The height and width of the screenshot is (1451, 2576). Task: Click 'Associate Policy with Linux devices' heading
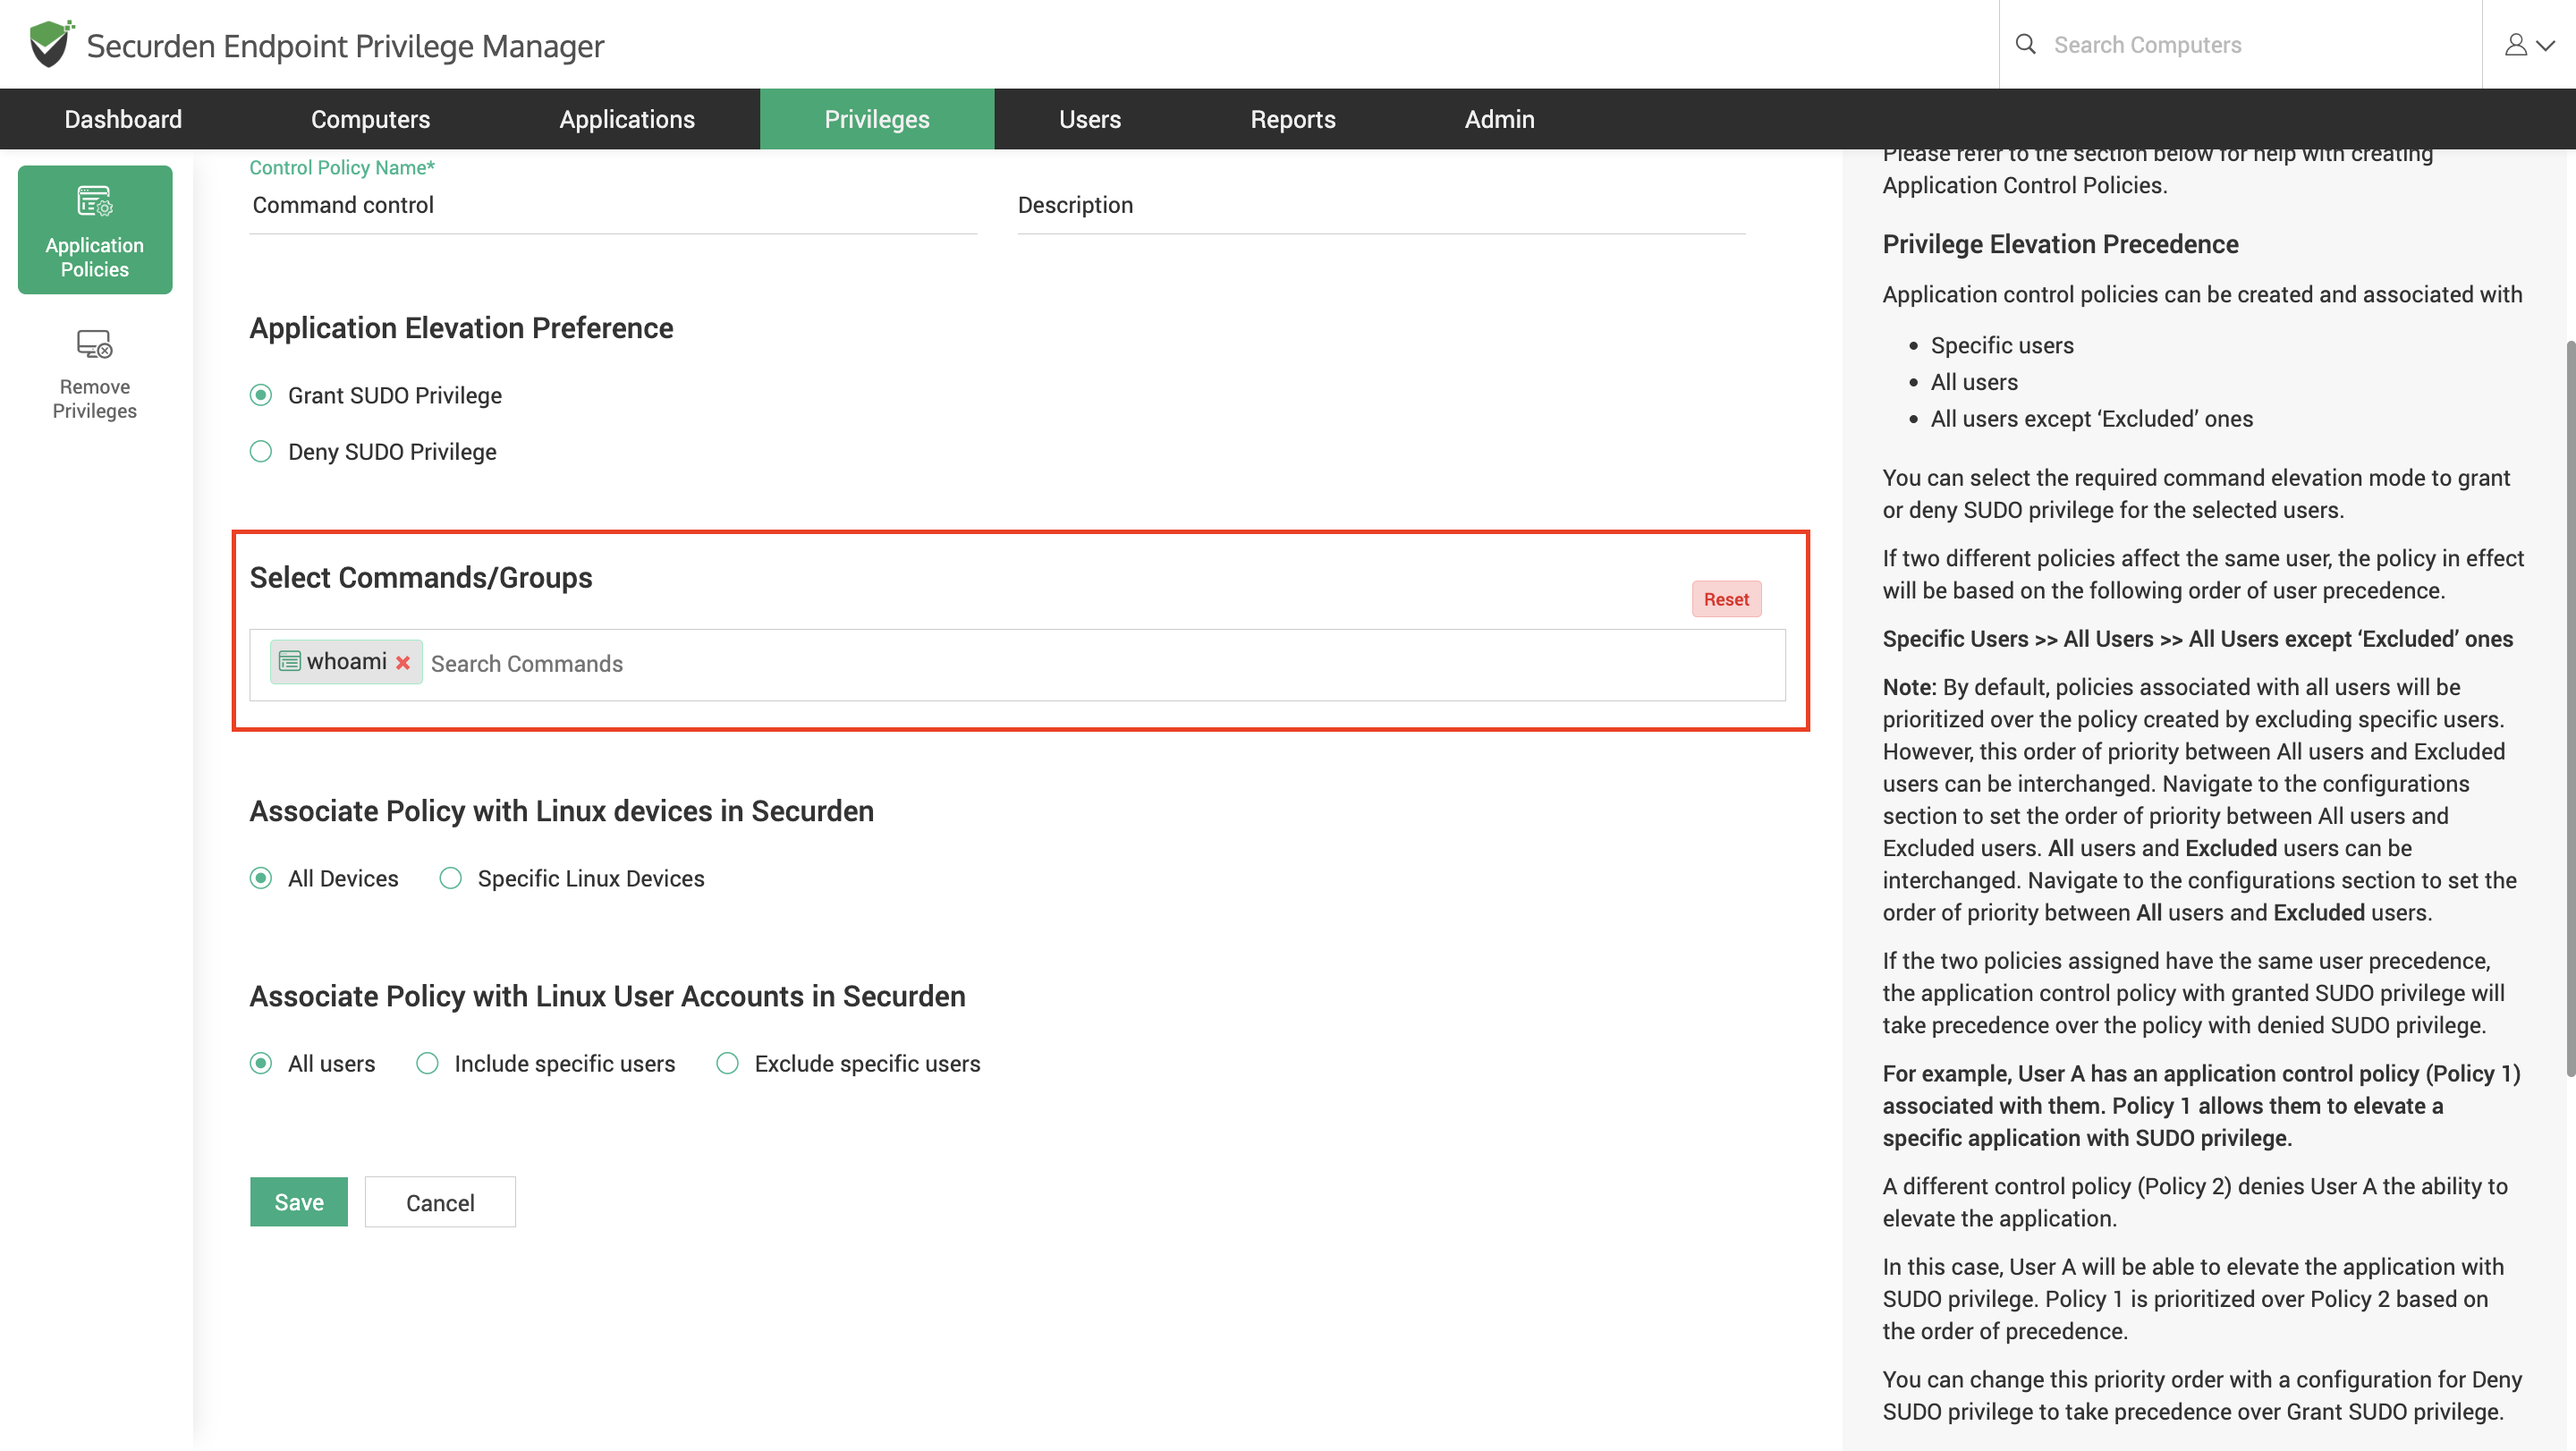coord(561,811)
